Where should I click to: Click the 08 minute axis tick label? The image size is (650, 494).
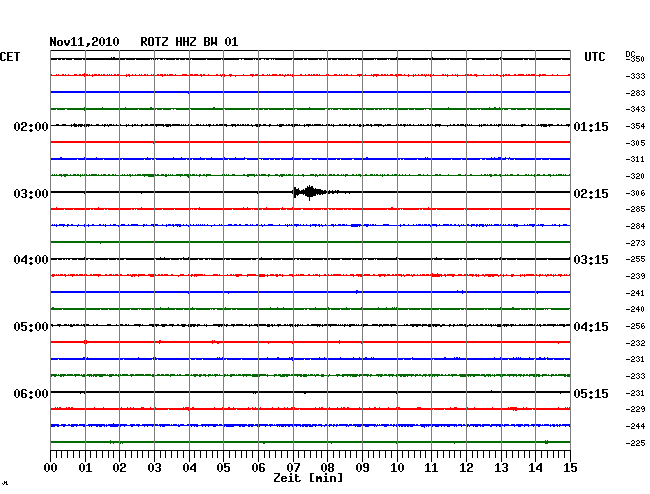pyautogui.click(x=327, y=467)
